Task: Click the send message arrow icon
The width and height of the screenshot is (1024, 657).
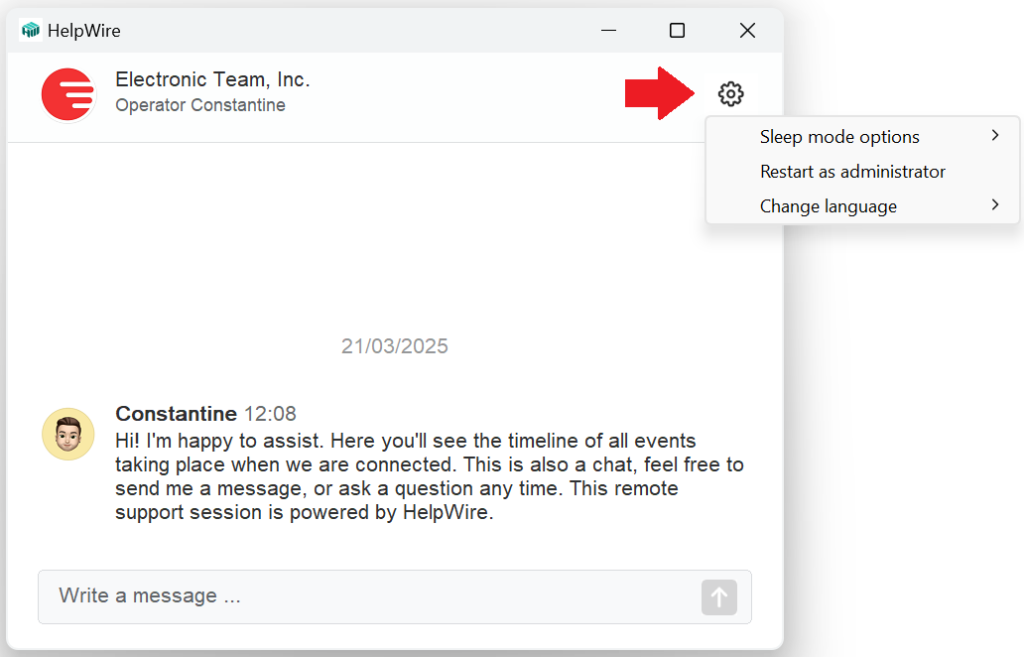Action: [x=718, y=597]
